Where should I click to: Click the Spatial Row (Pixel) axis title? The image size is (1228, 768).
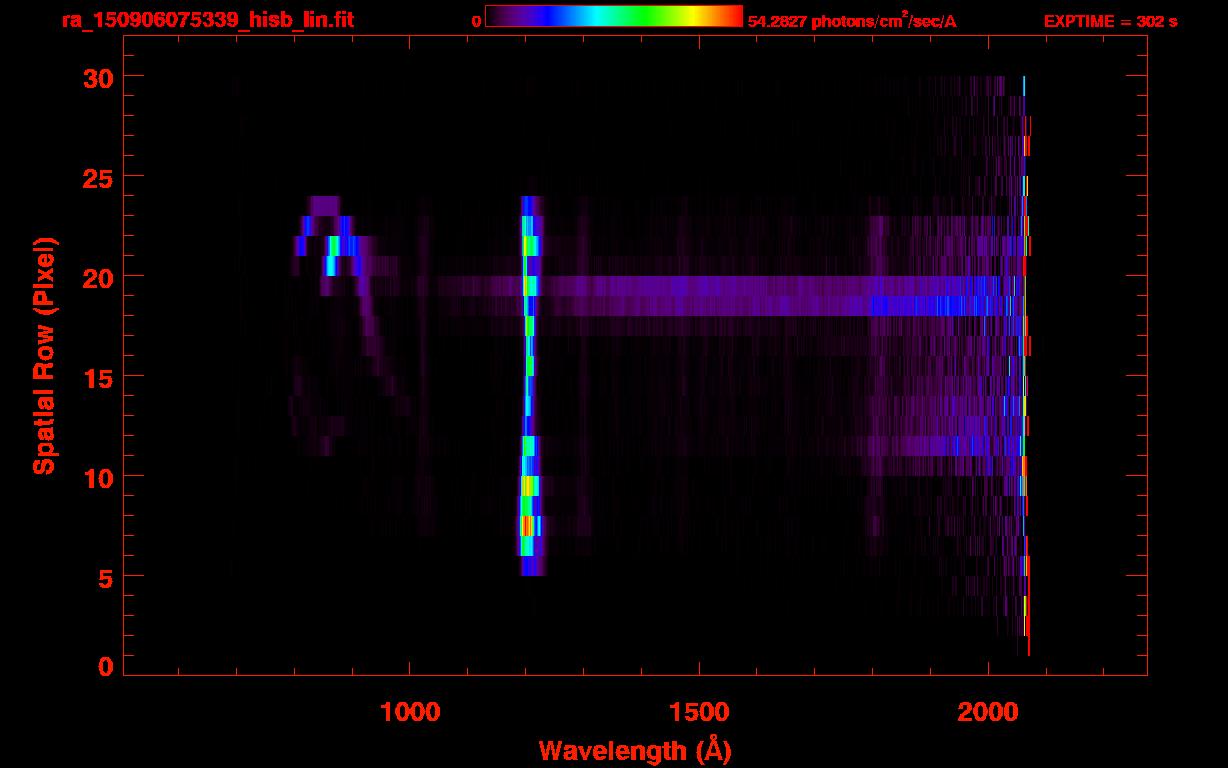(45, 356)
